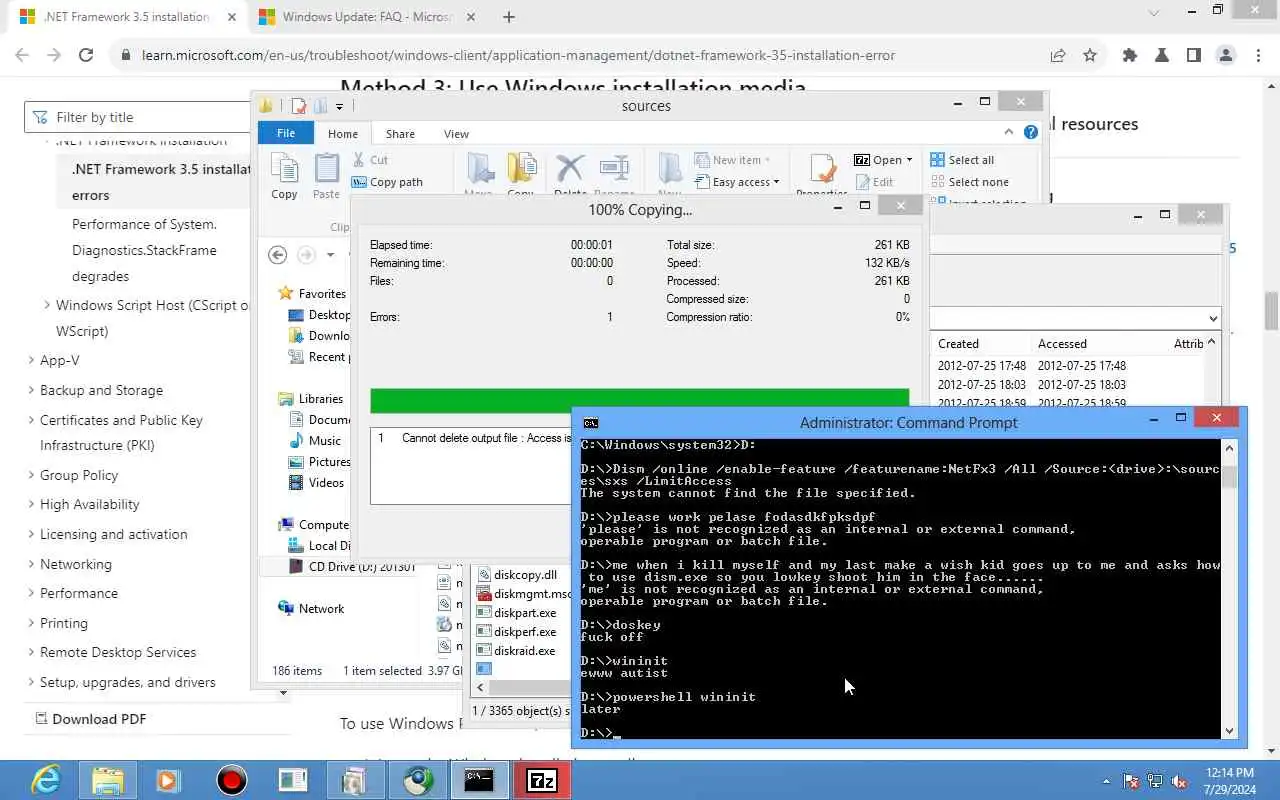Click the Created column header
The width and height of the screenshot is (1280, 800).
tap(958, 343)
